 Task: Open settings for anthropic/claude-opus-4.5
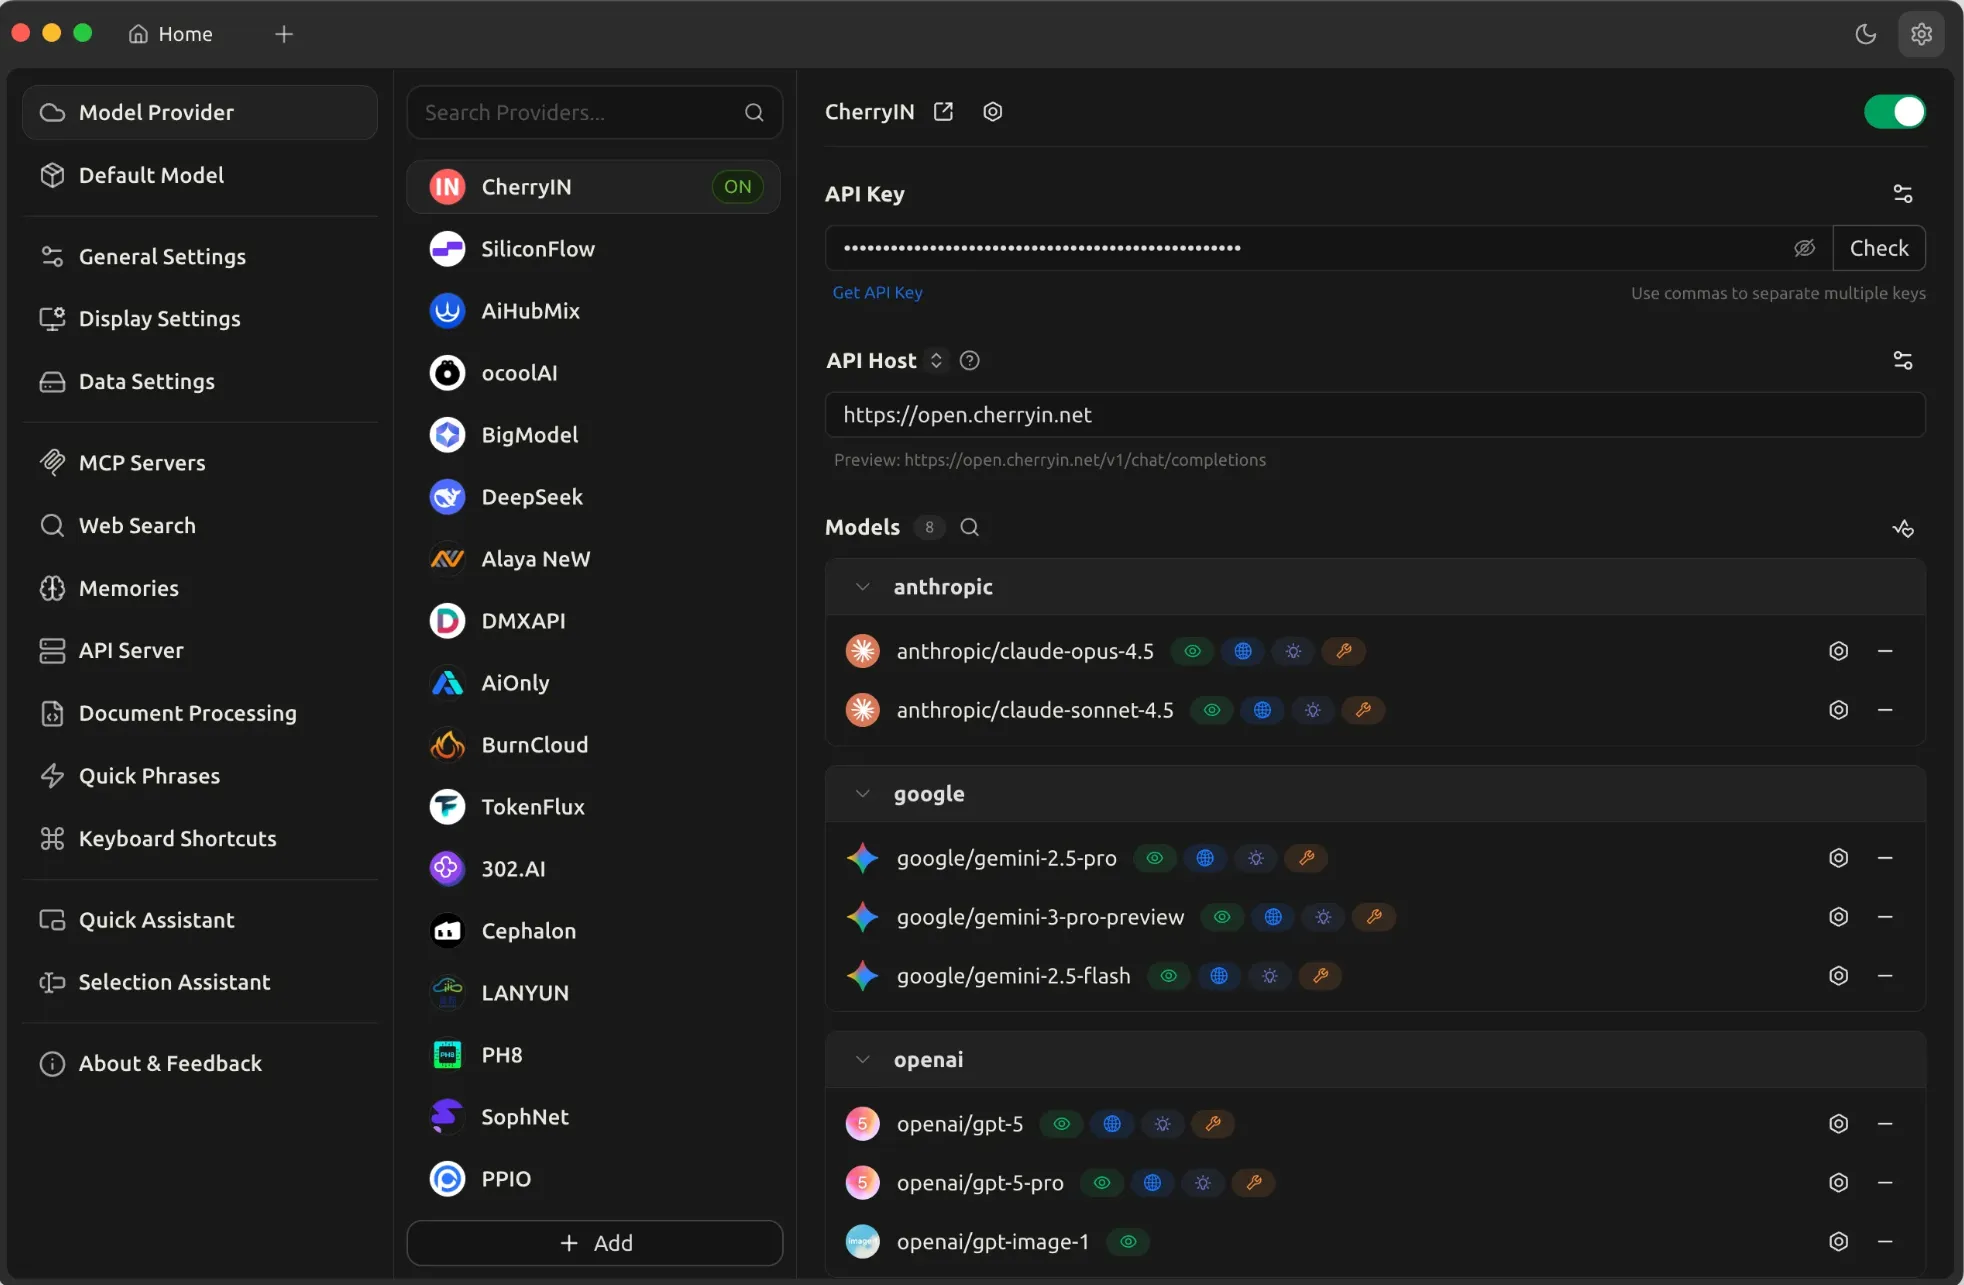pyautogui.click(x=1838, y=651)
